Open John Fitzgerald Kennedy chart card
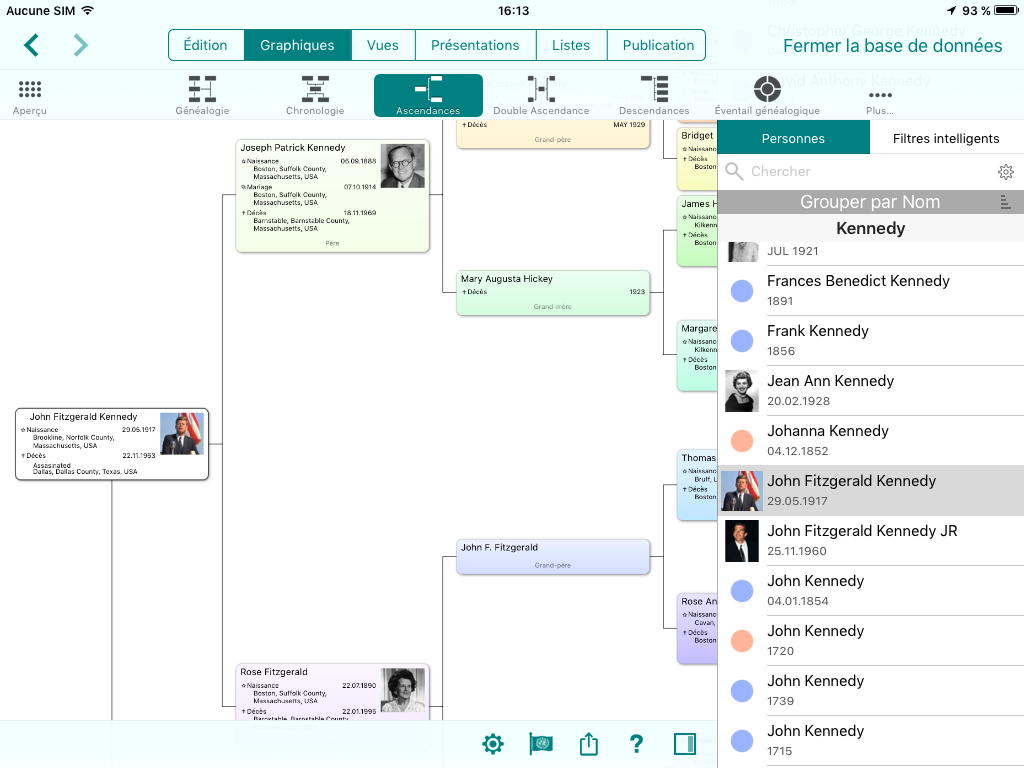The height and width of the screenshot is (768, 1024). [x=112, y=444]
